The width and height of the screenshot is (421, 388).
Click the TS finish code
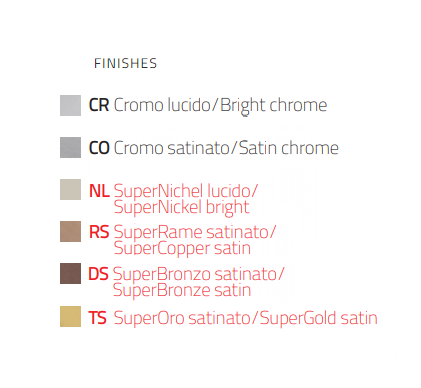click(97, 318)
